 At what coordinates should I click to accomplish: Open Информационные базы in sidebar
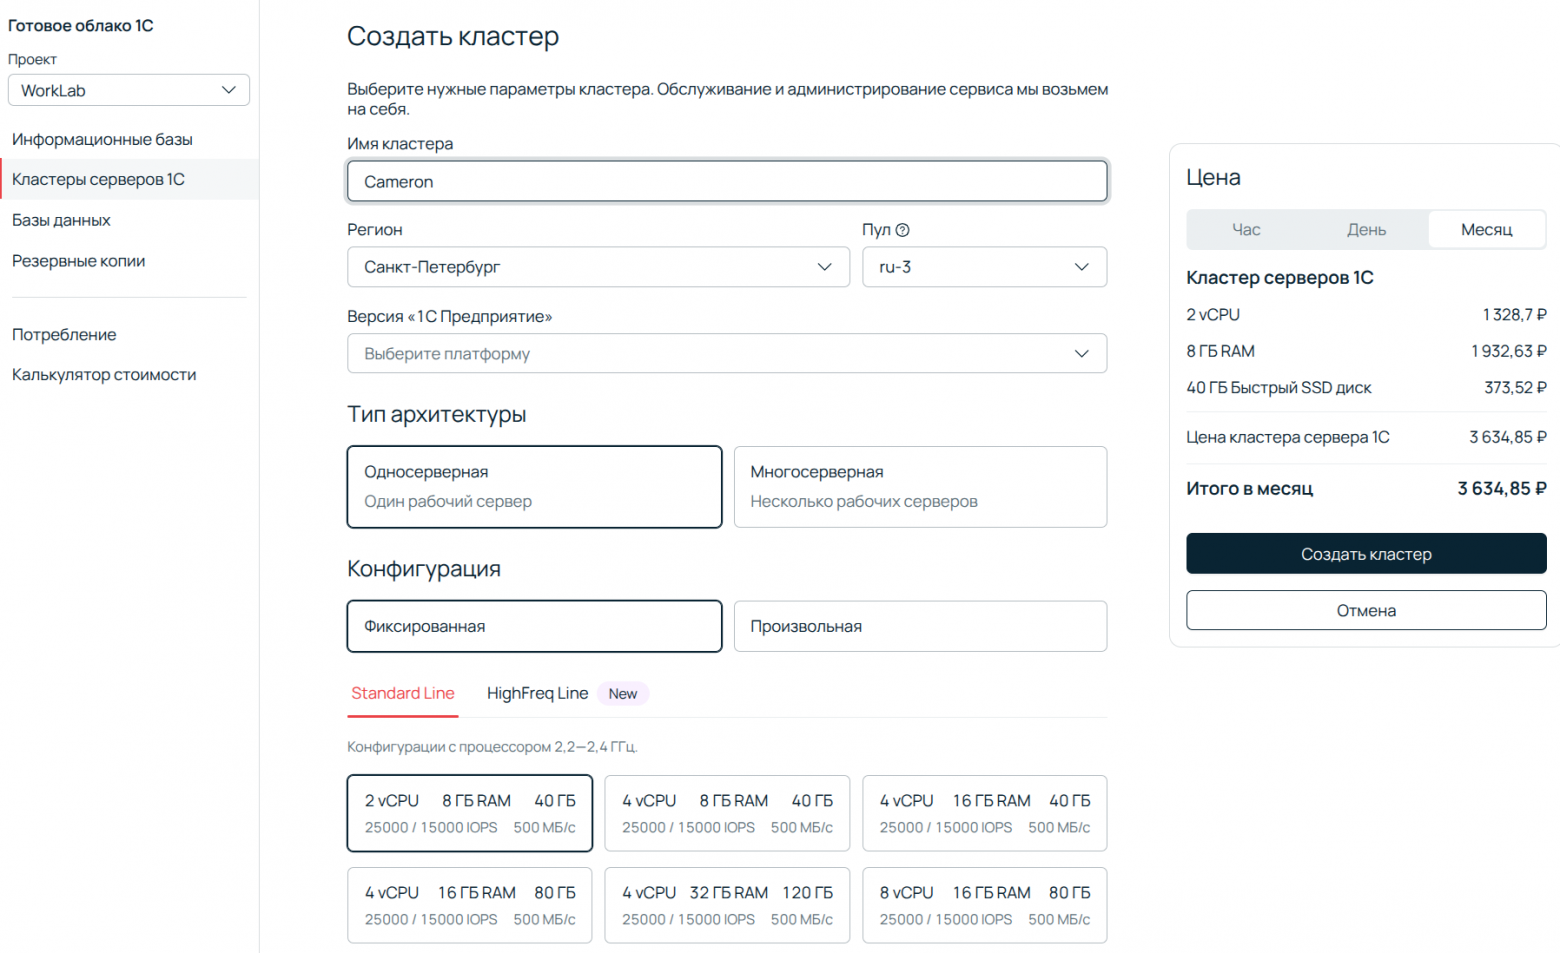click(x=102, y=140)
